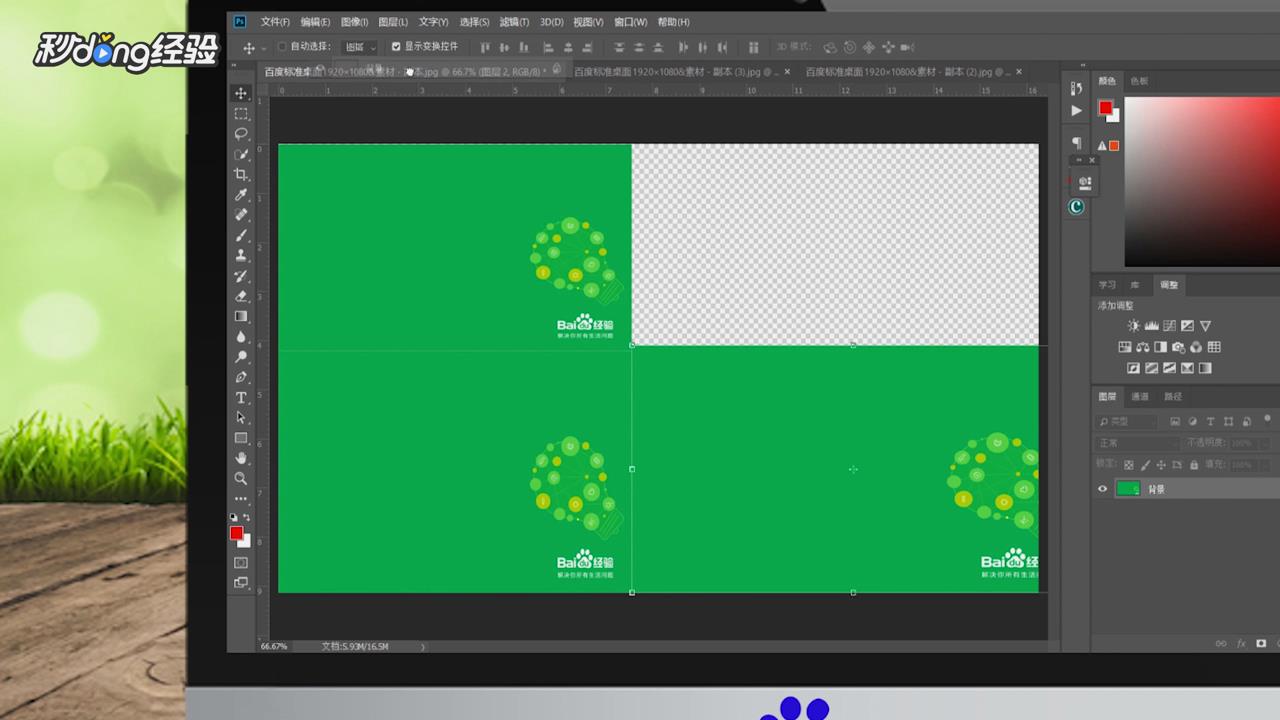Open the Paragraph panel icon
Screen dimensions: 1280x720
tap(1076, 142)
